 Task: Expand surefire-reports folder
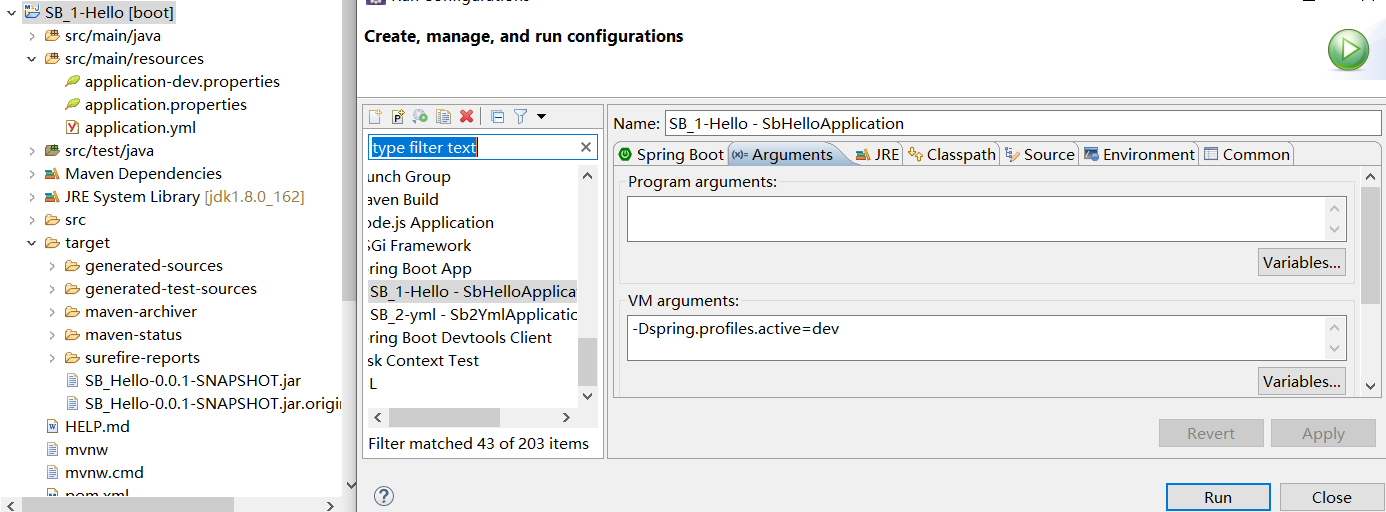point(52,357)
